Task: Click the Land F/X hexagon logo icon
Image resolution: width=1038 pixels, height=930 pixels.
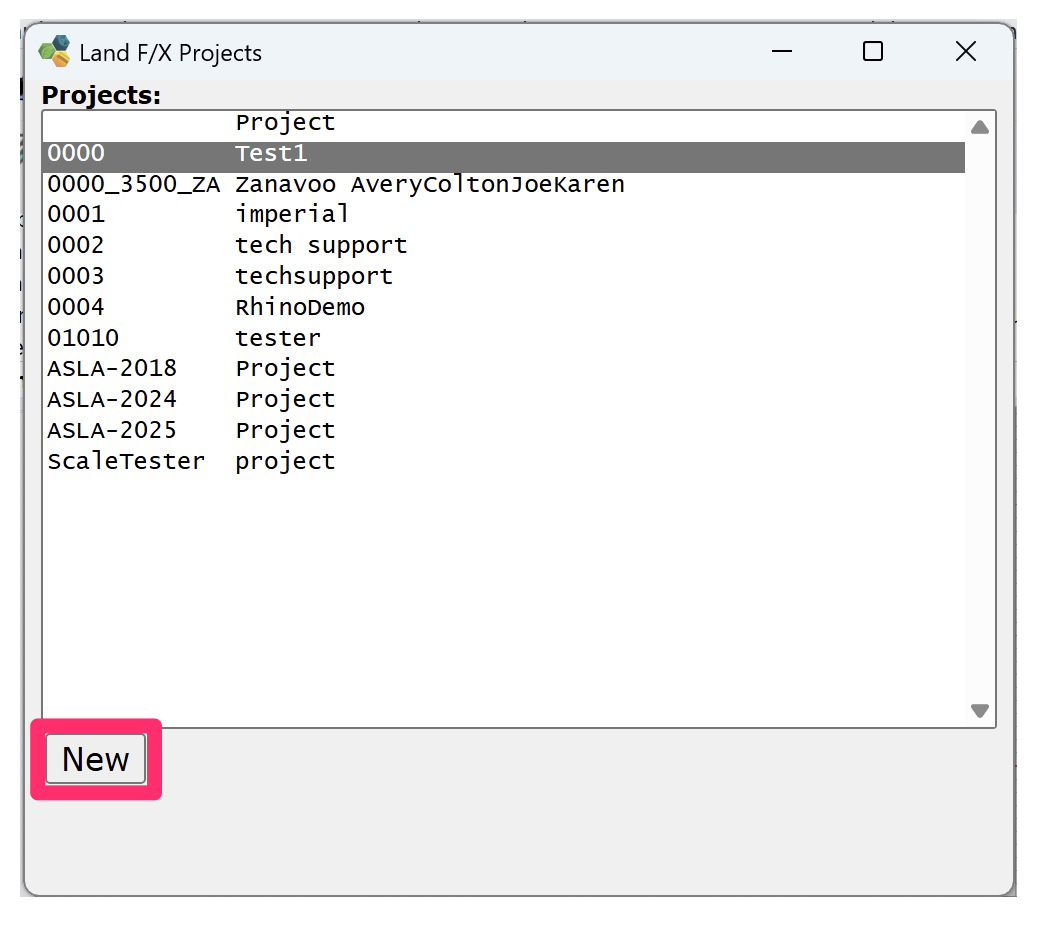Action: pos(56,51)
